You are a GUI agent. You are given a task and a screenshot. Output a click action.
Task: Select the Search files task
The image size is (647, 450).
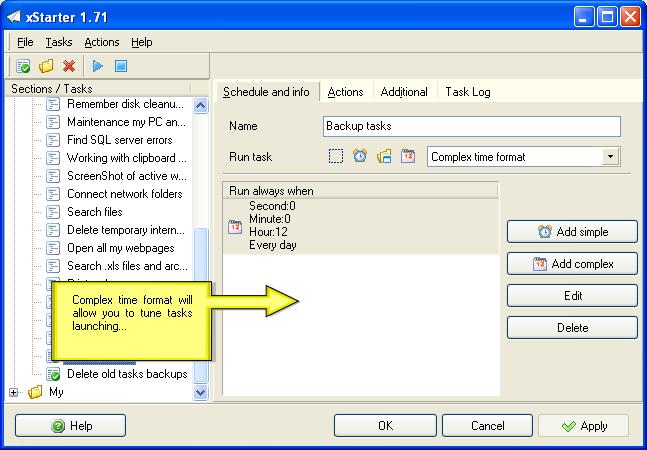point(94,212)
